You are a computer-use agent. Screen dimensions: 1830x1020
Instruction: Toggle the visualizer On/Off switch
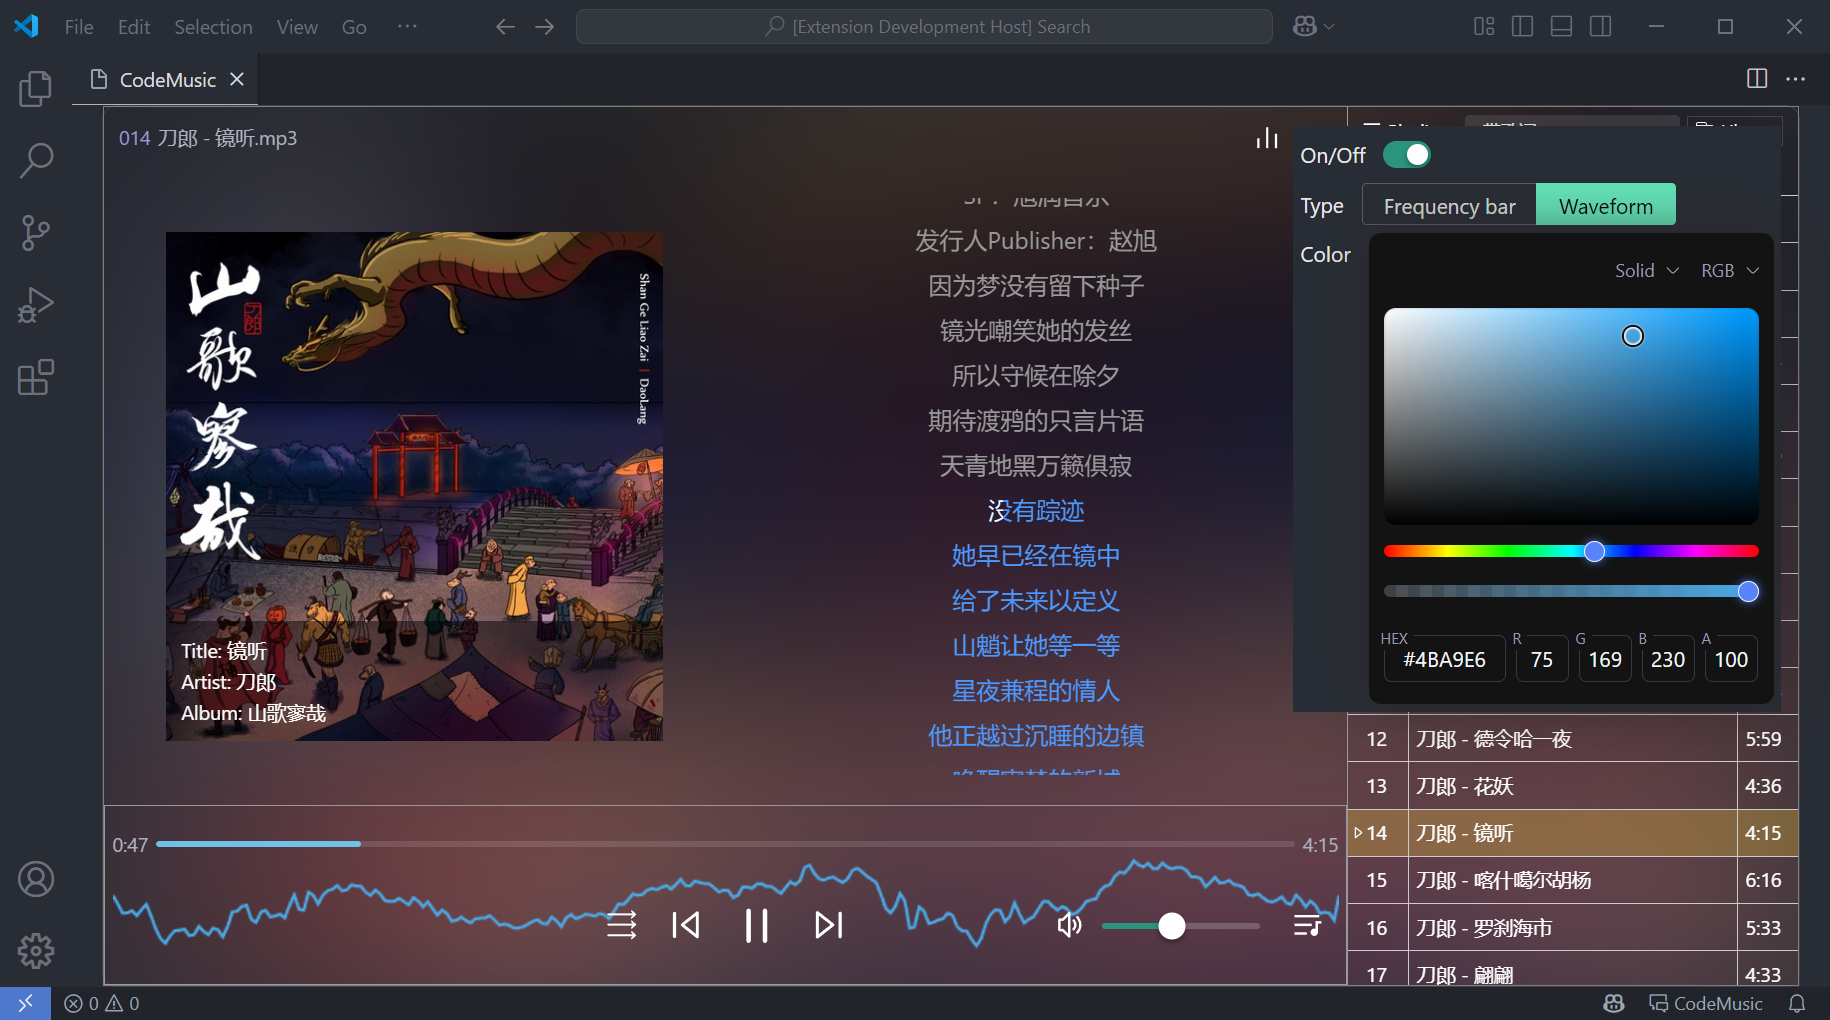[x=1407, y=155]
